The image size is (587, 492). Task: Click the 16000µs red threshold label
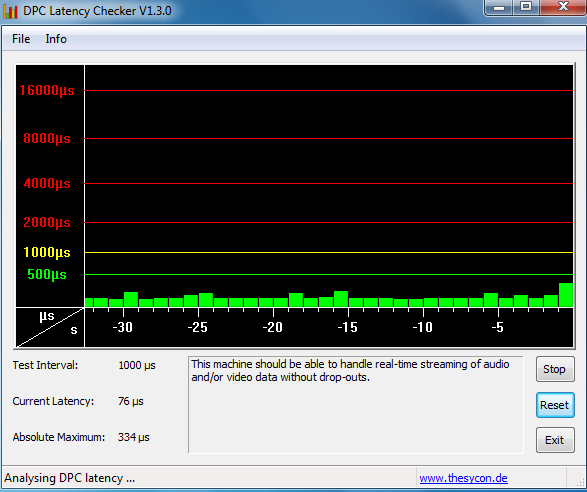[x=47, y=90]
